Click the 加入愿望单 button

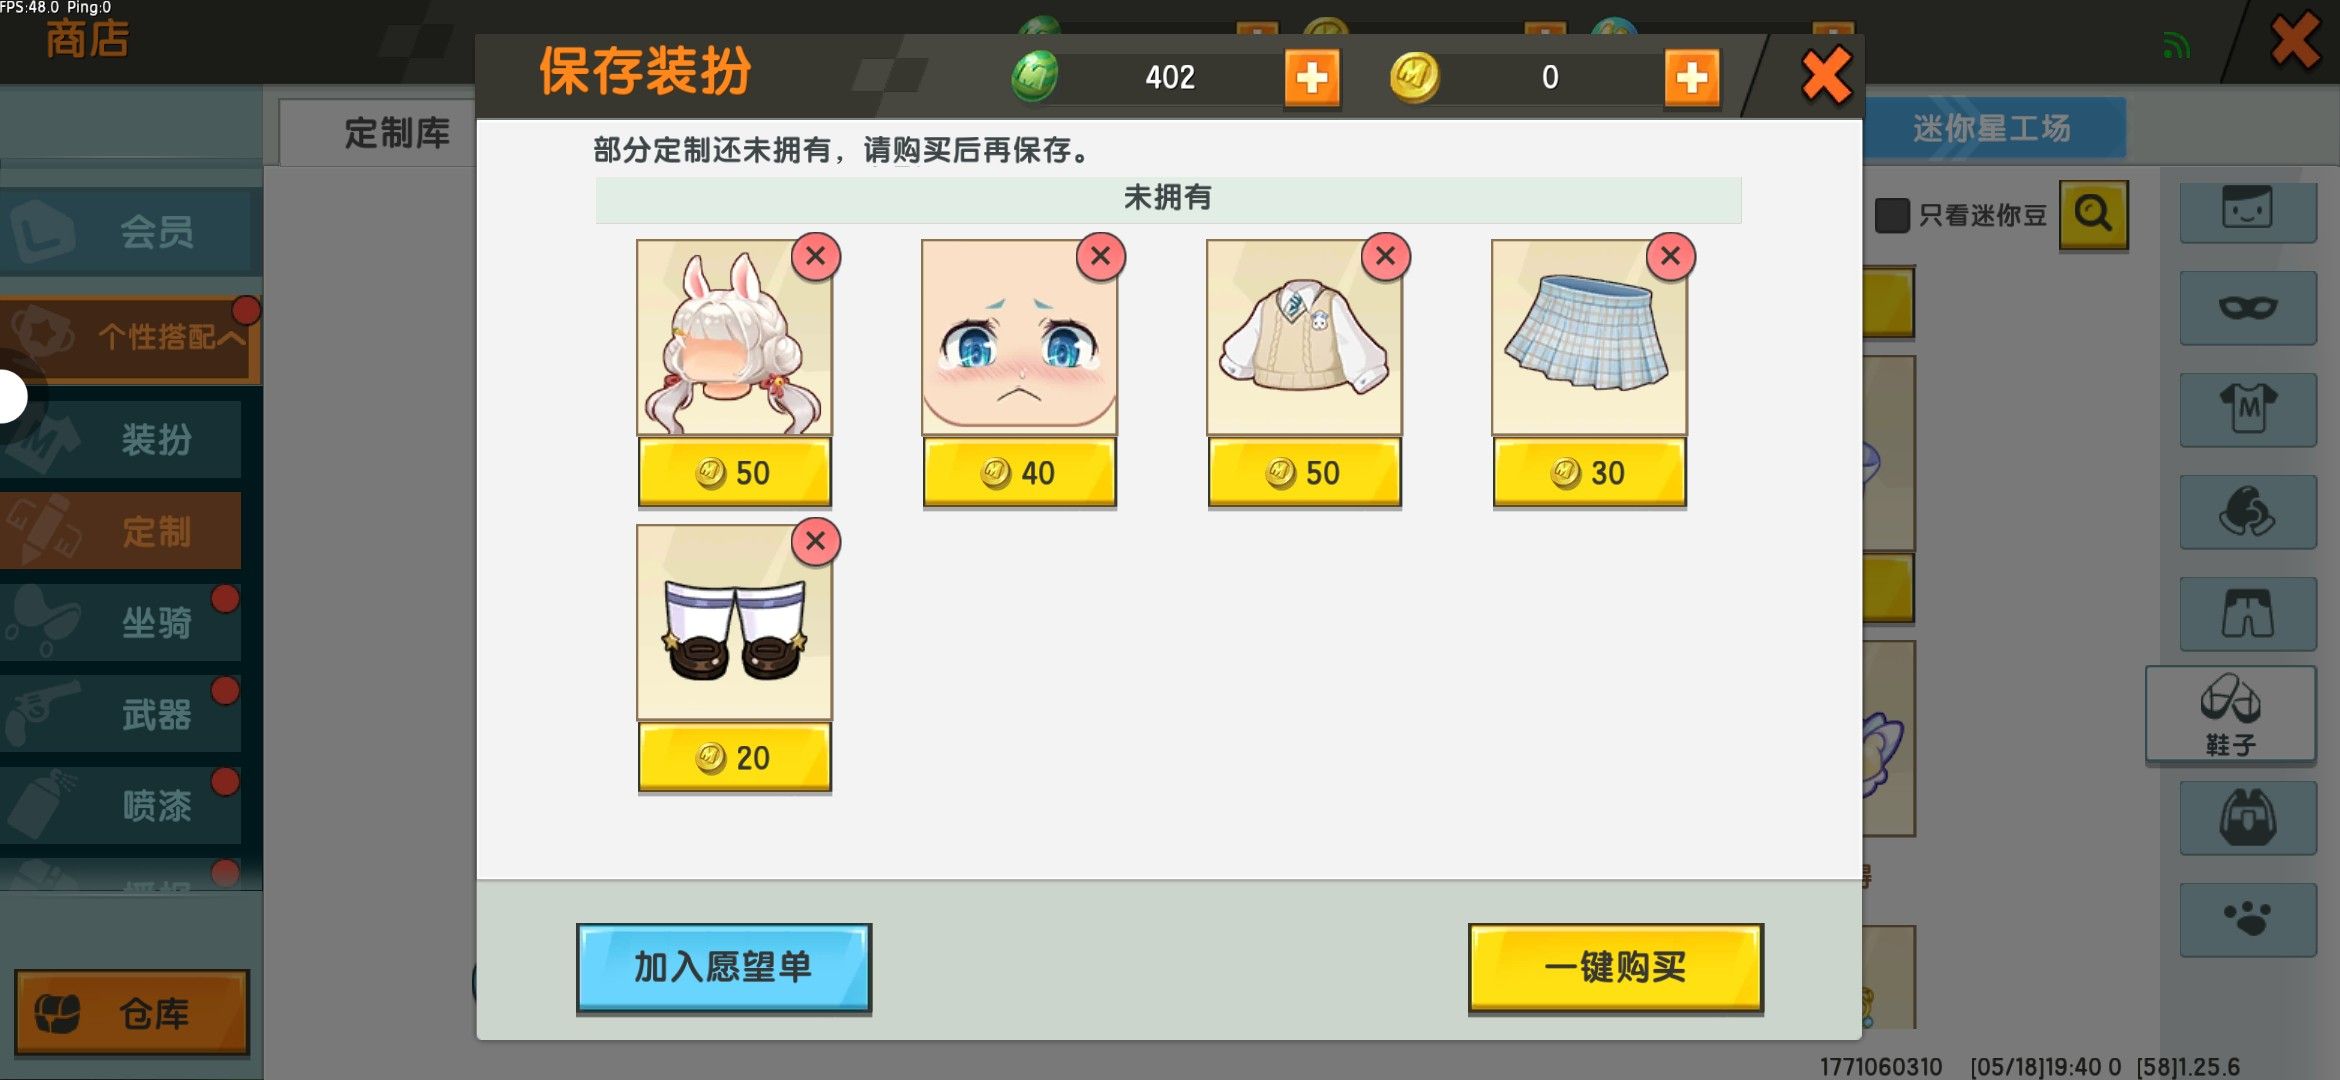724,967
